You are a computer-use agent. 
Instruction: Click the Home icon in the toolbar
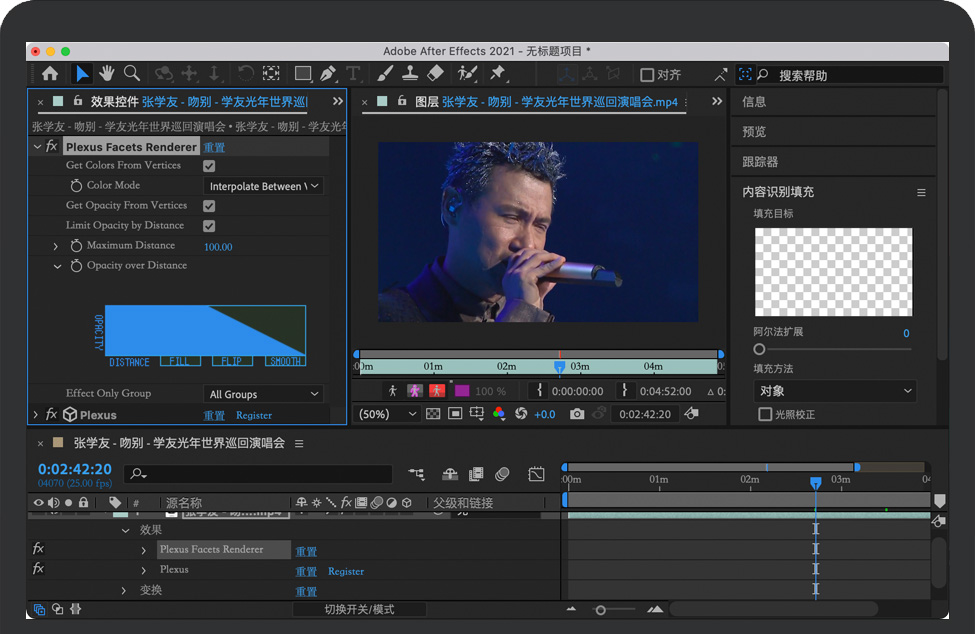[x=50, y=74]
